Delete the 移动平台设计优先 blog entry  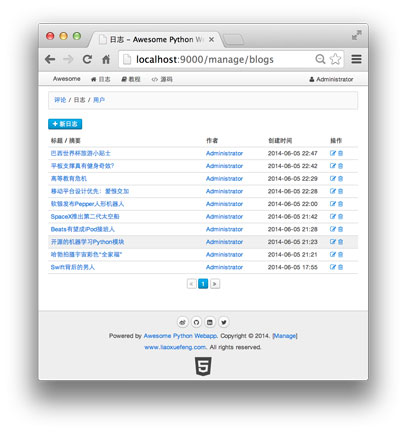pyautogui.click(x=340, y=191)
